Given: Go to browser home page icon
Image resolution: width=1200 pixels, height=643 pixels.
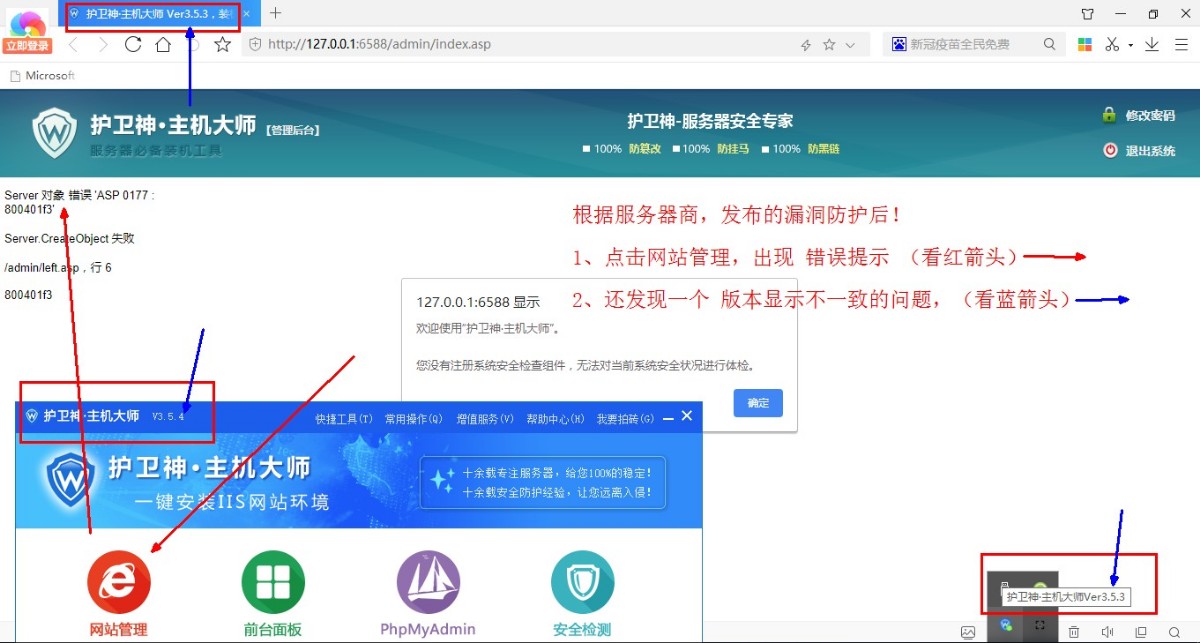Looking at the screenshot, I should pyautogui.click(x=162, y=44).
